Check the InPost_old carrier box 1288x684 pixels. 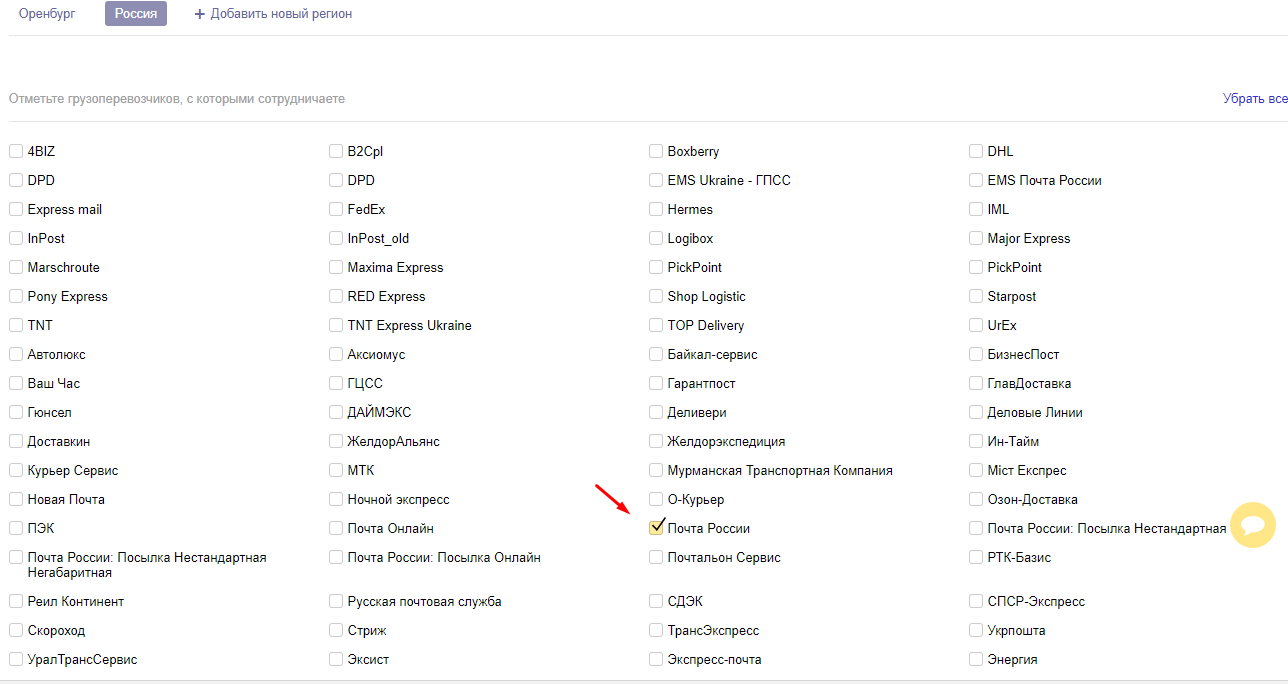336,238
